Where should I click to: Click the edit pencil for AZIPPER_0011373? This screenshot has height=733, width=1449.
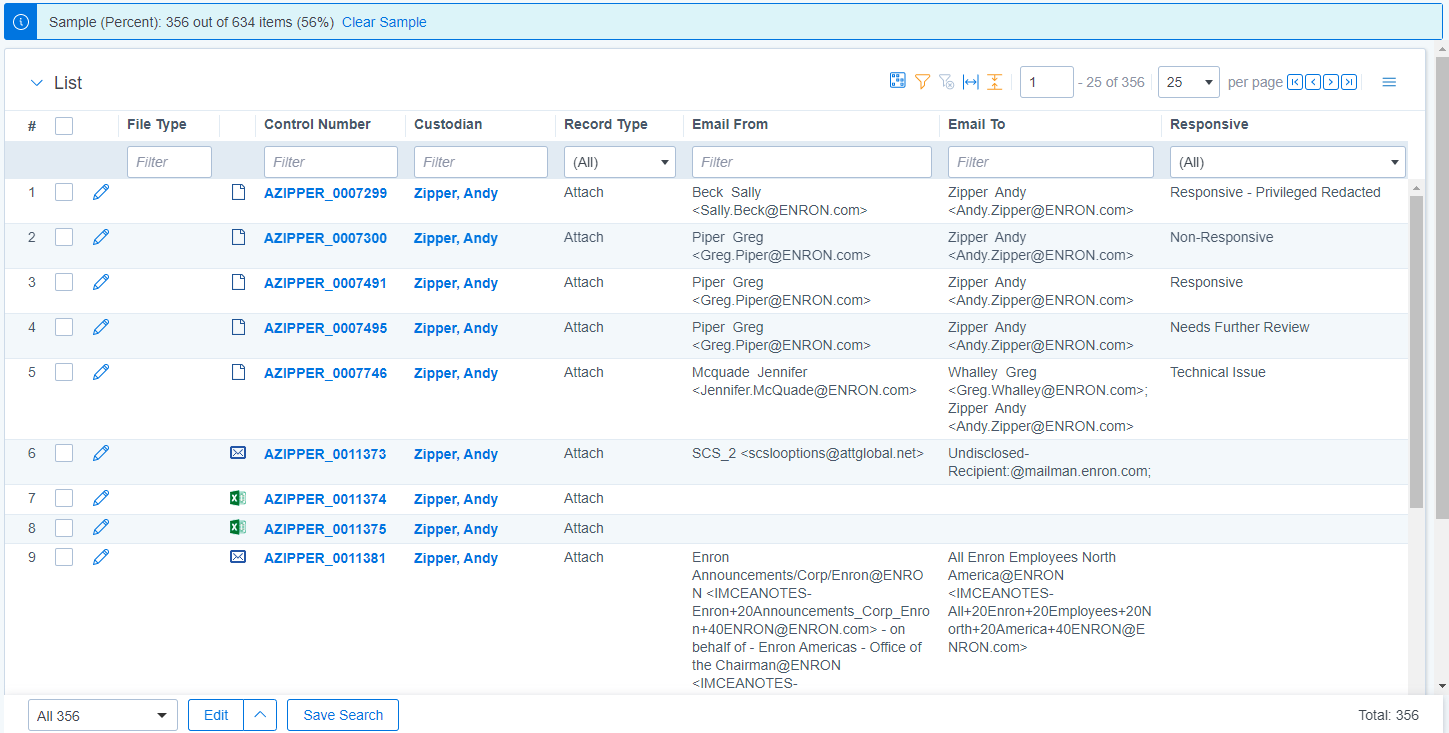click(101, 453)
